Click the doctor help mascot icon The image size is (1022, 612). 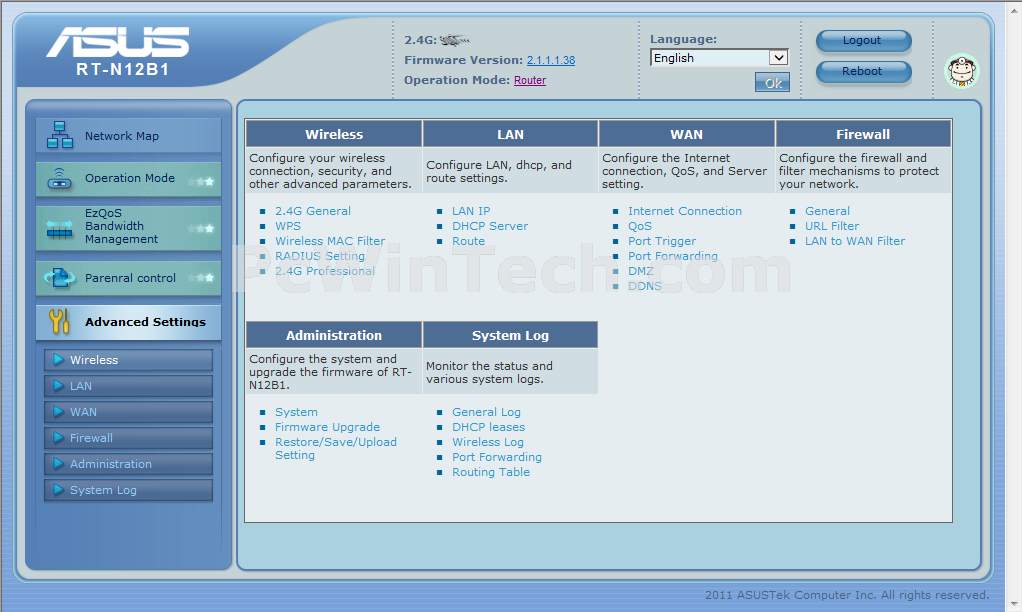point(962,70)
